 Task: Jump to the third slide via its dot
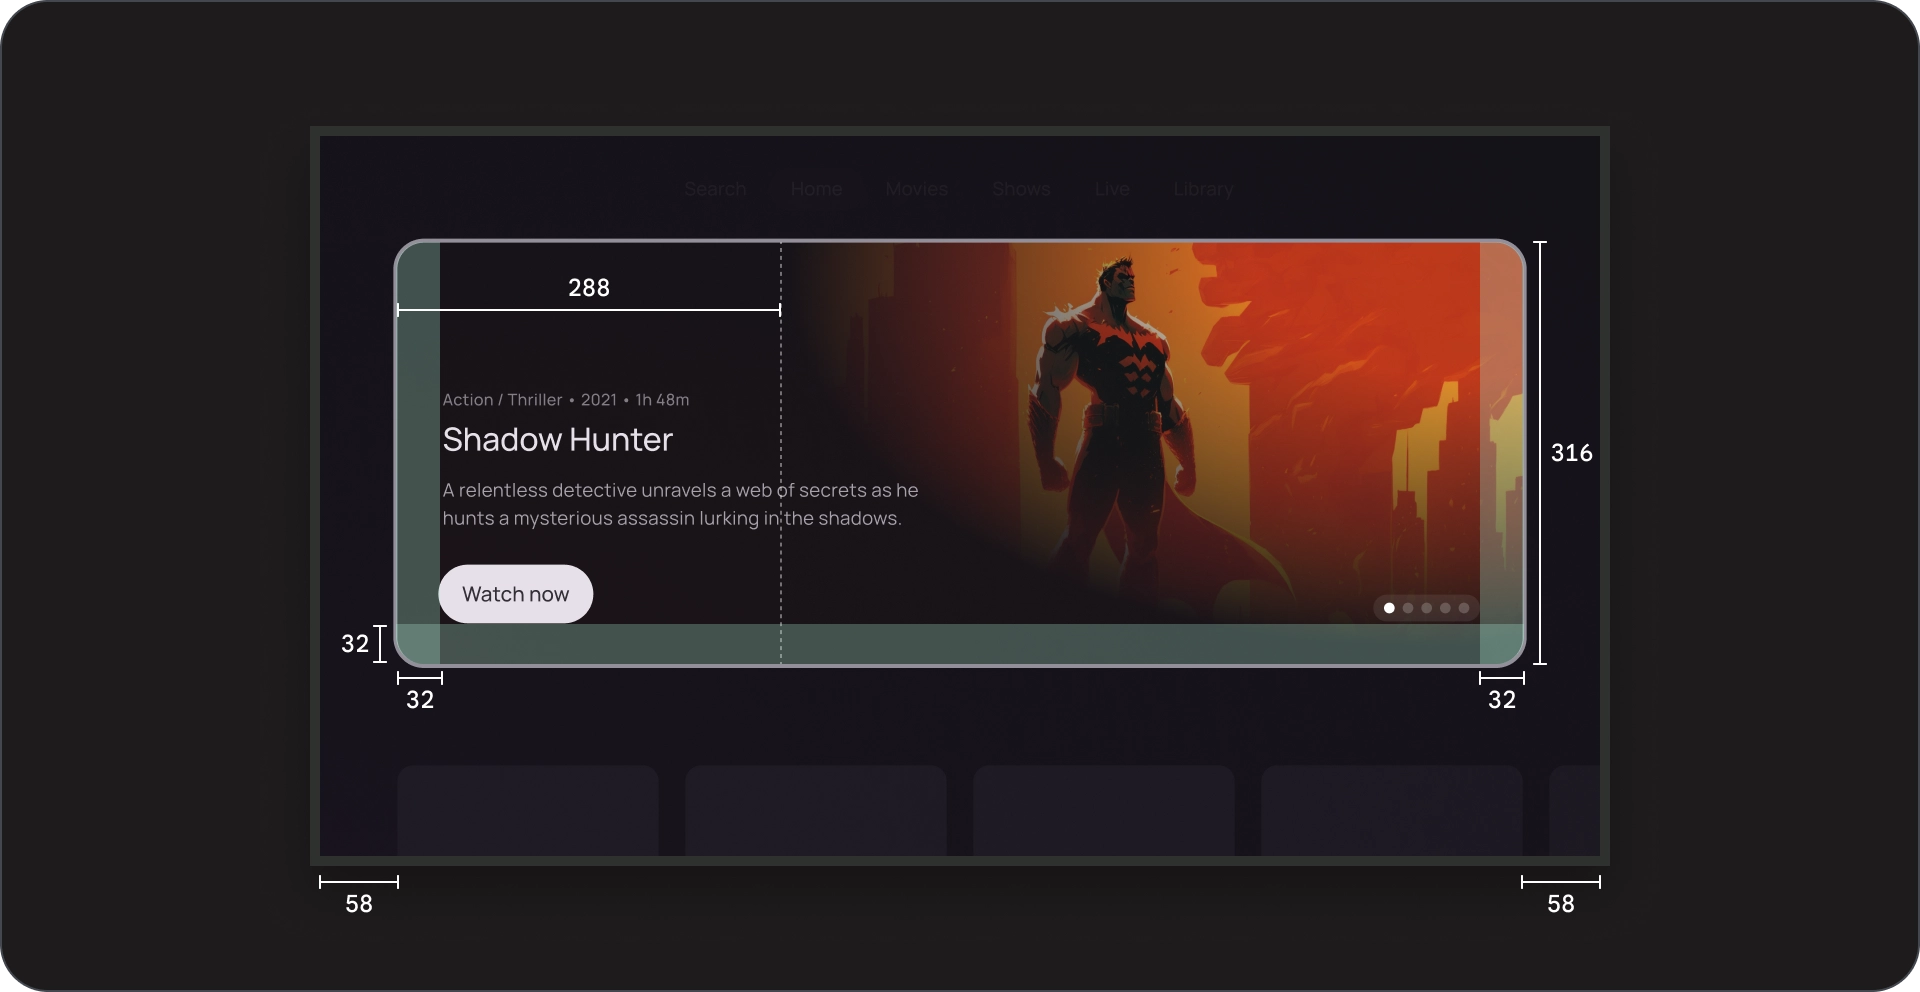click(x=1426, y=608)
